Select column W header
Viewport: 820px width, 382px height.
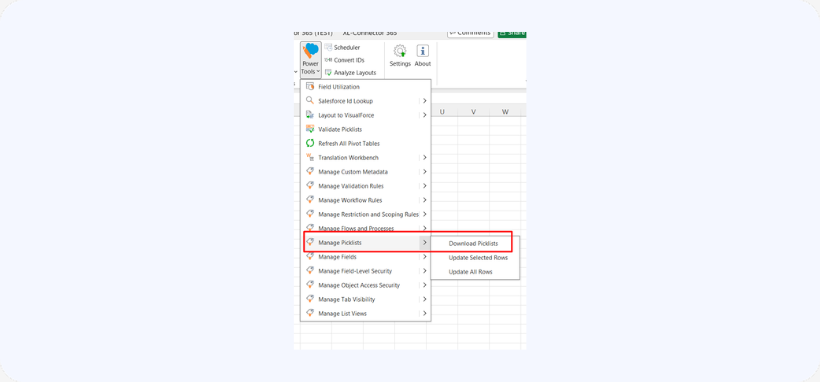[x=505, y=111]
